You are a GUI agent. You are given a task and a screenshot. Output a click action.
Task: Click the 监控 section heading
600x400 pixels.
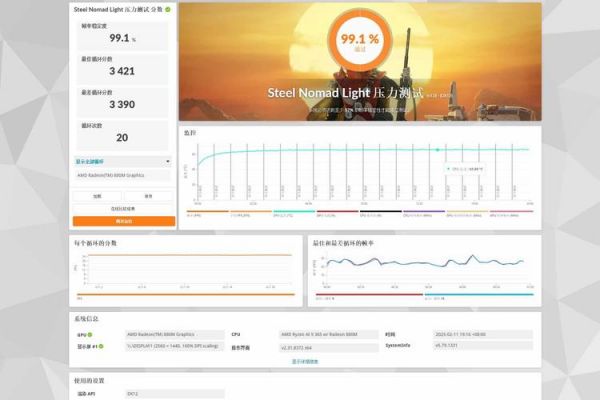tap(190, 133)
